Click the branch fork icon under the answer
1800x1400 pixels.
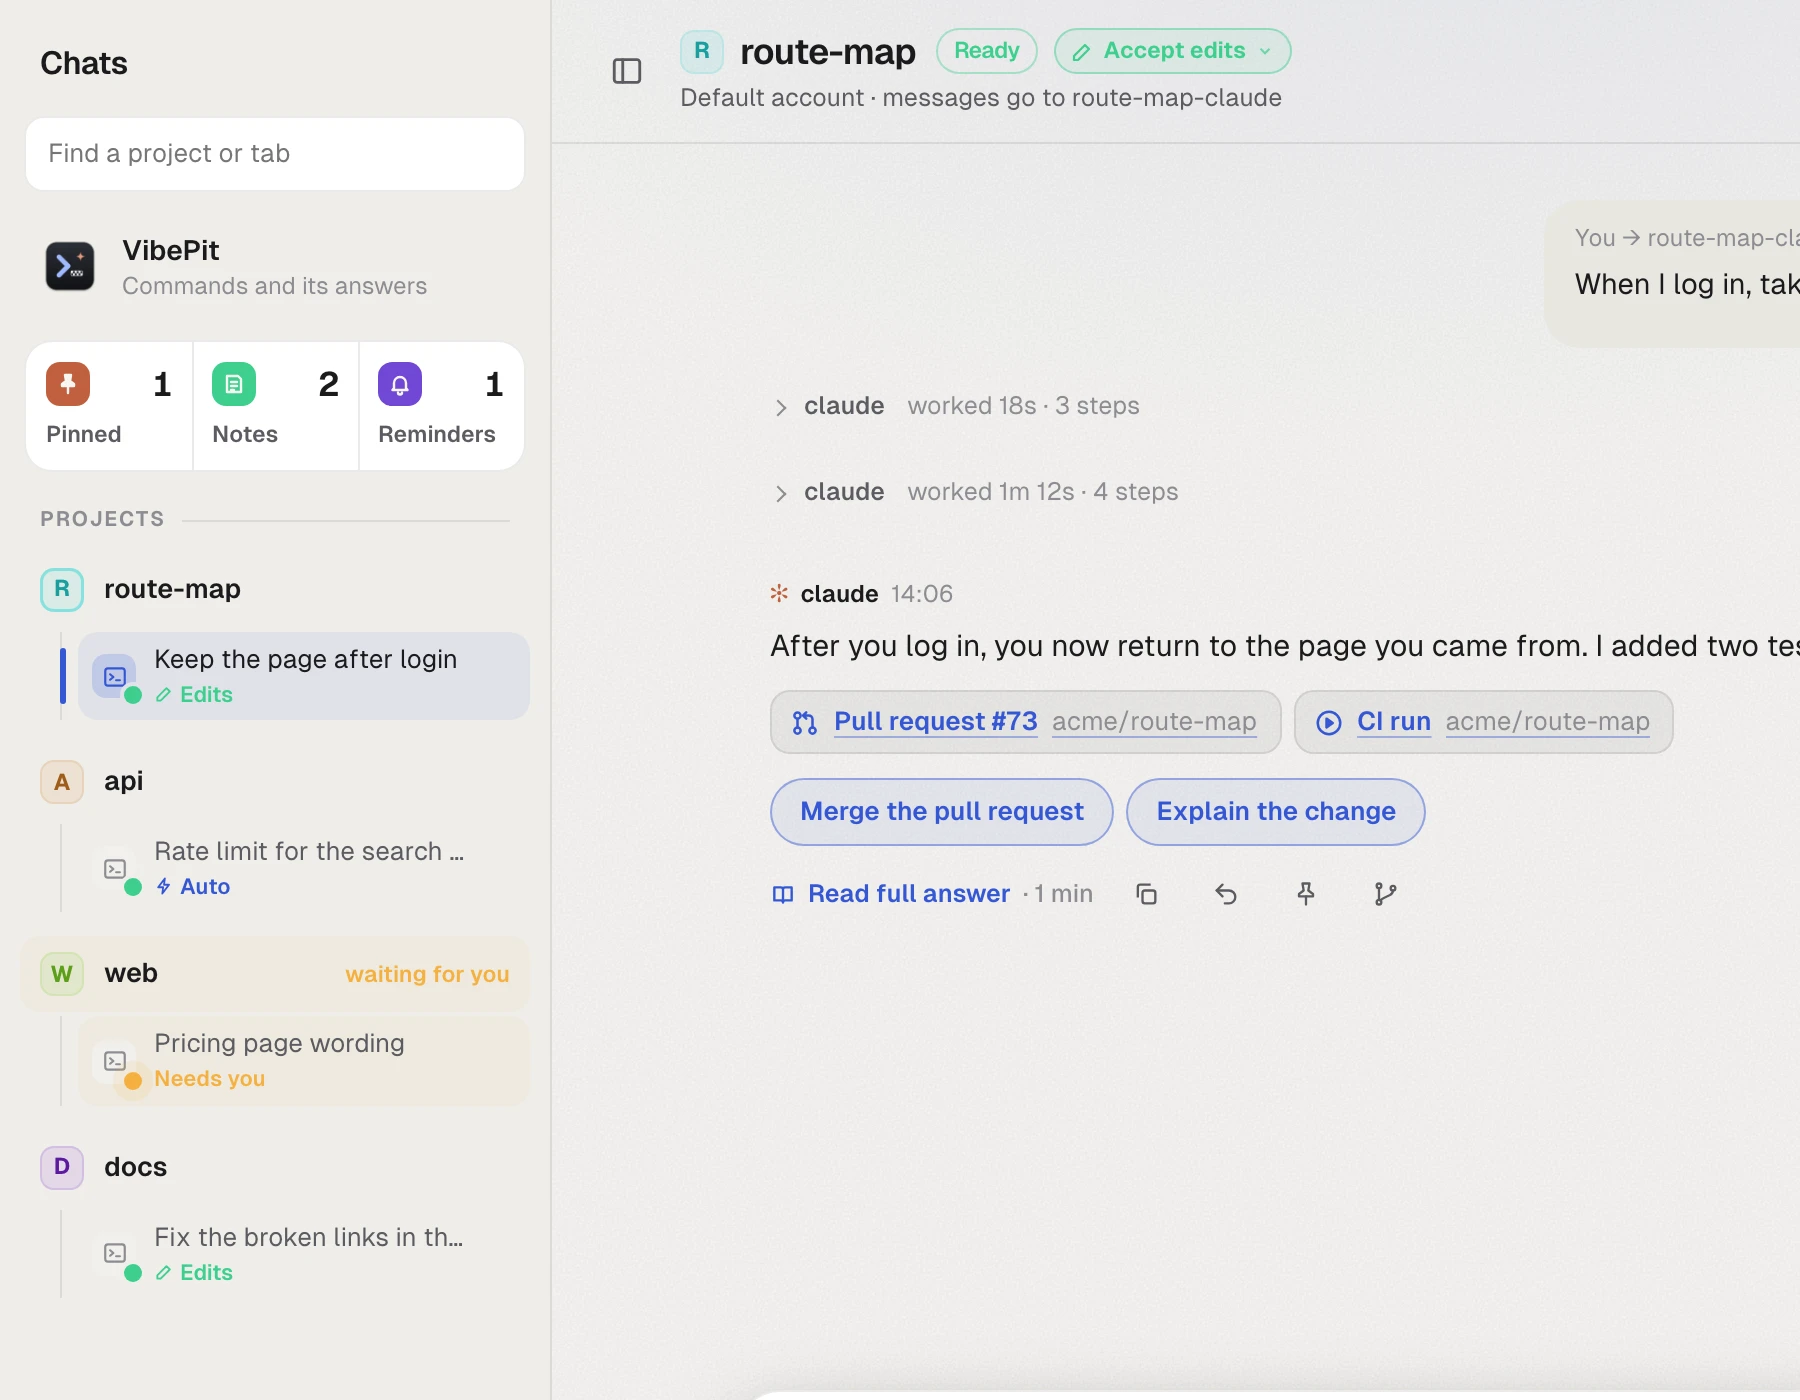[x=1385, y=894]
